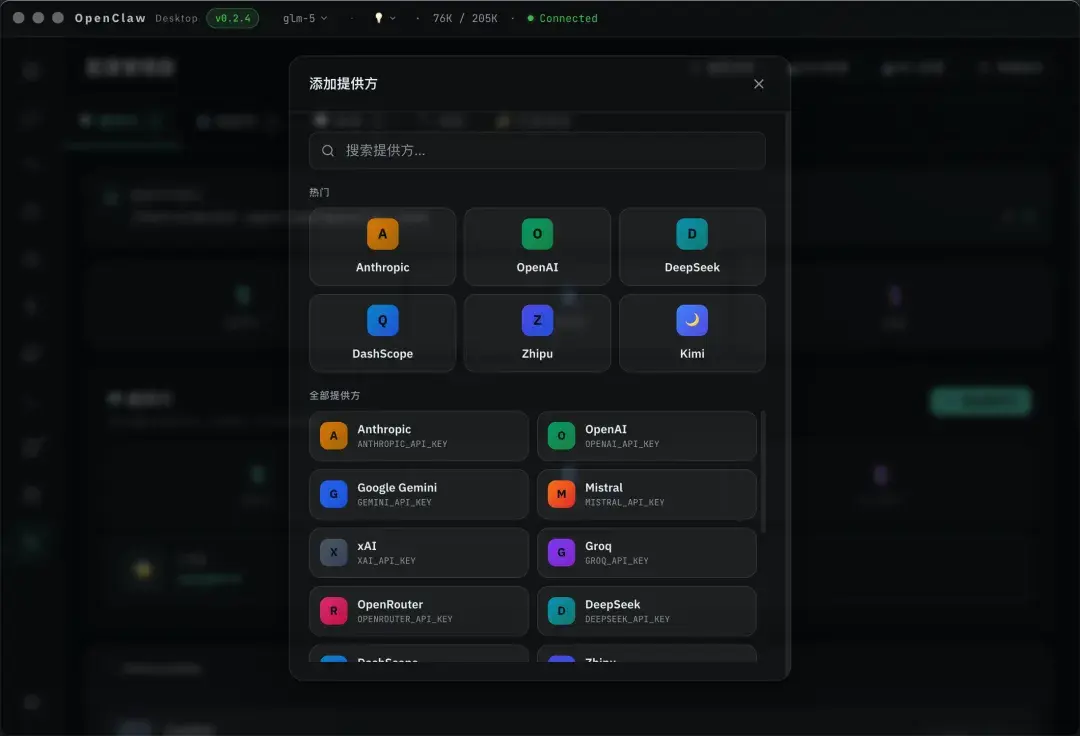Open Google Gemini provider row
Image resolution: width=1080 pixels, height=736 pixels.
point(419,494)
